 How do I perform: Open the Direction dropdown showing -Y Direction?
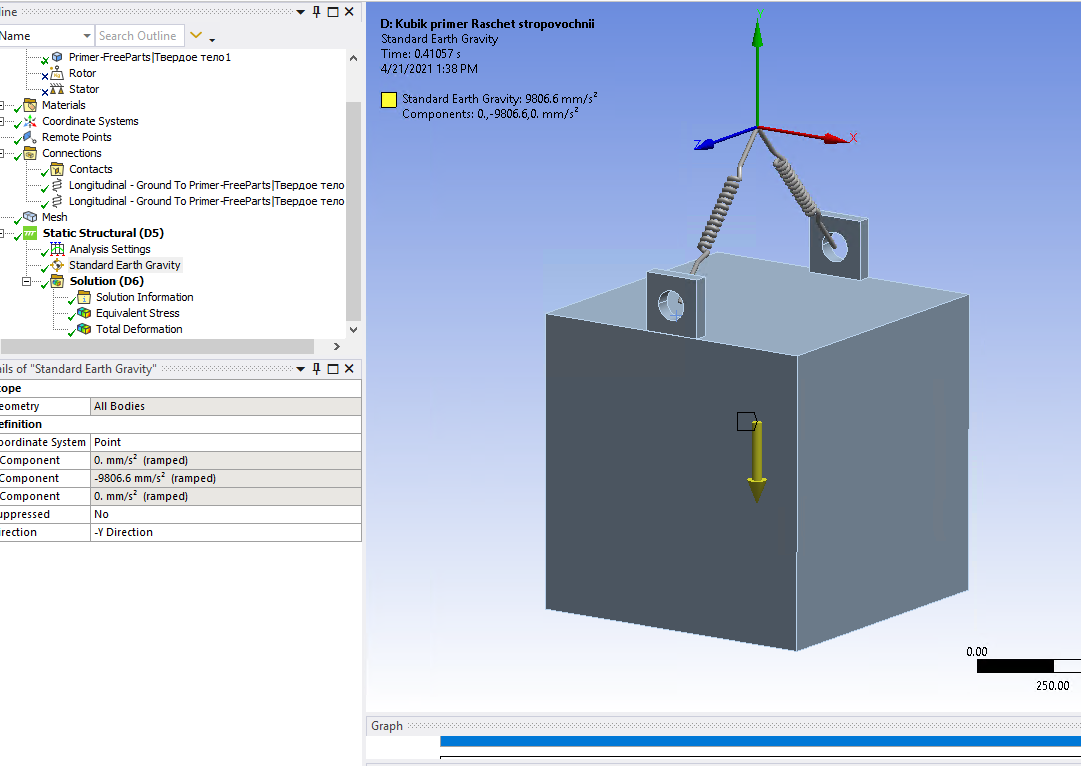click(x=225, y=532)
